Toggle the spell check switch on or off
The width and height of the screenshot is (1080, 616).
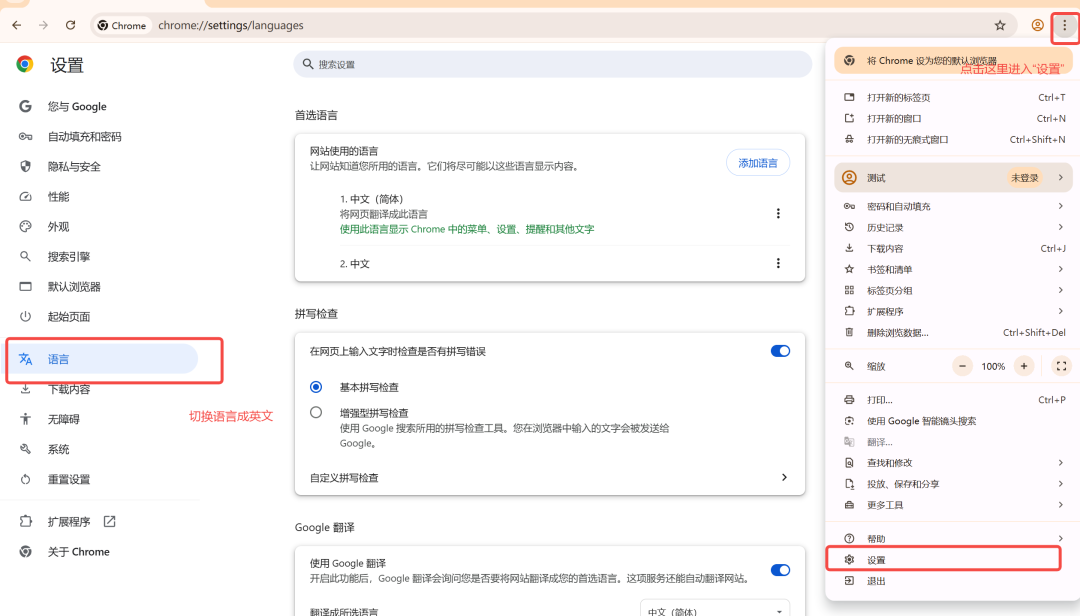[x=779, y=351]
